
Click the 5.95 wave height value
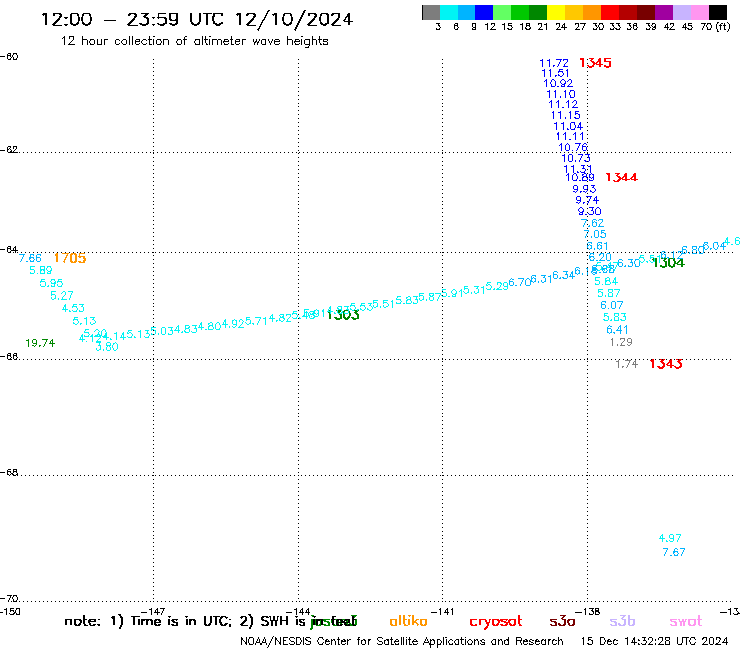(51, 283)
